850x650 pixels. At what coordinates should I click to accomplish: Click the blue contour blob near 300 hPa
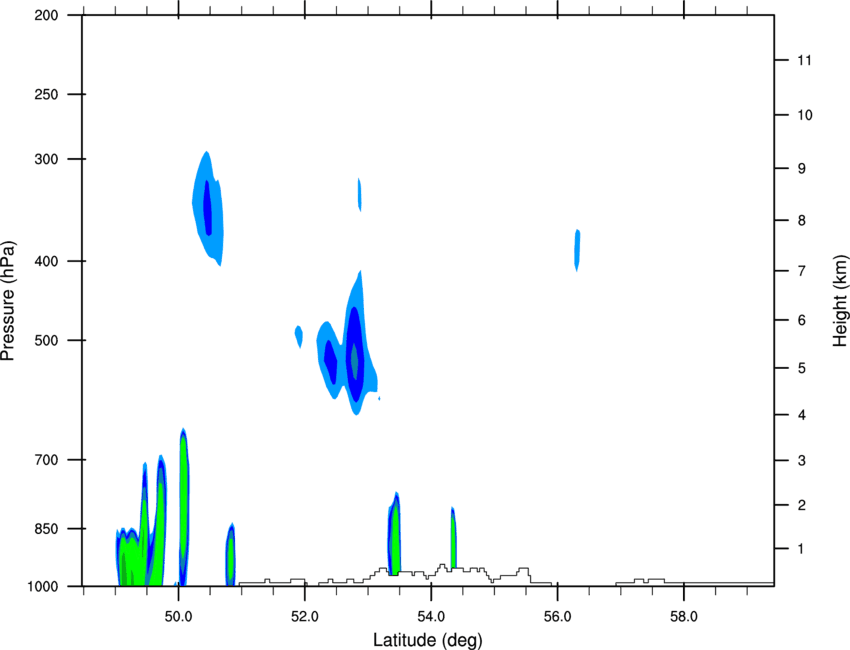pos(208,208)
